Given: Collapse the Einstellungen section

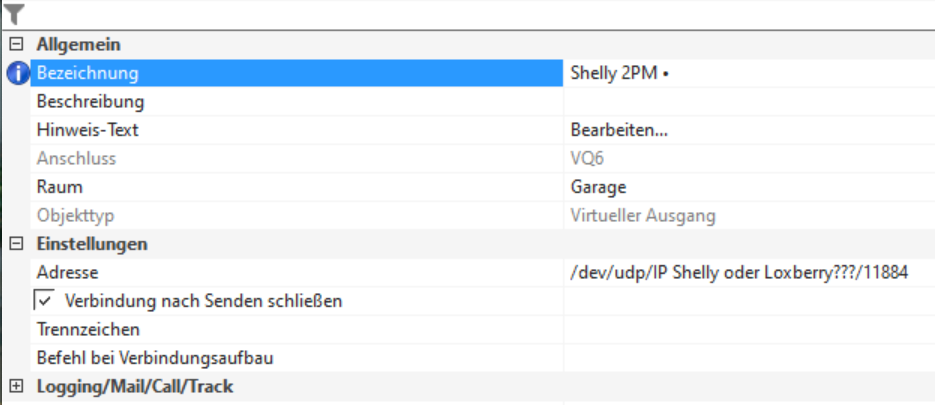Looking at the screenshot, I should click(x=16, y=244).
